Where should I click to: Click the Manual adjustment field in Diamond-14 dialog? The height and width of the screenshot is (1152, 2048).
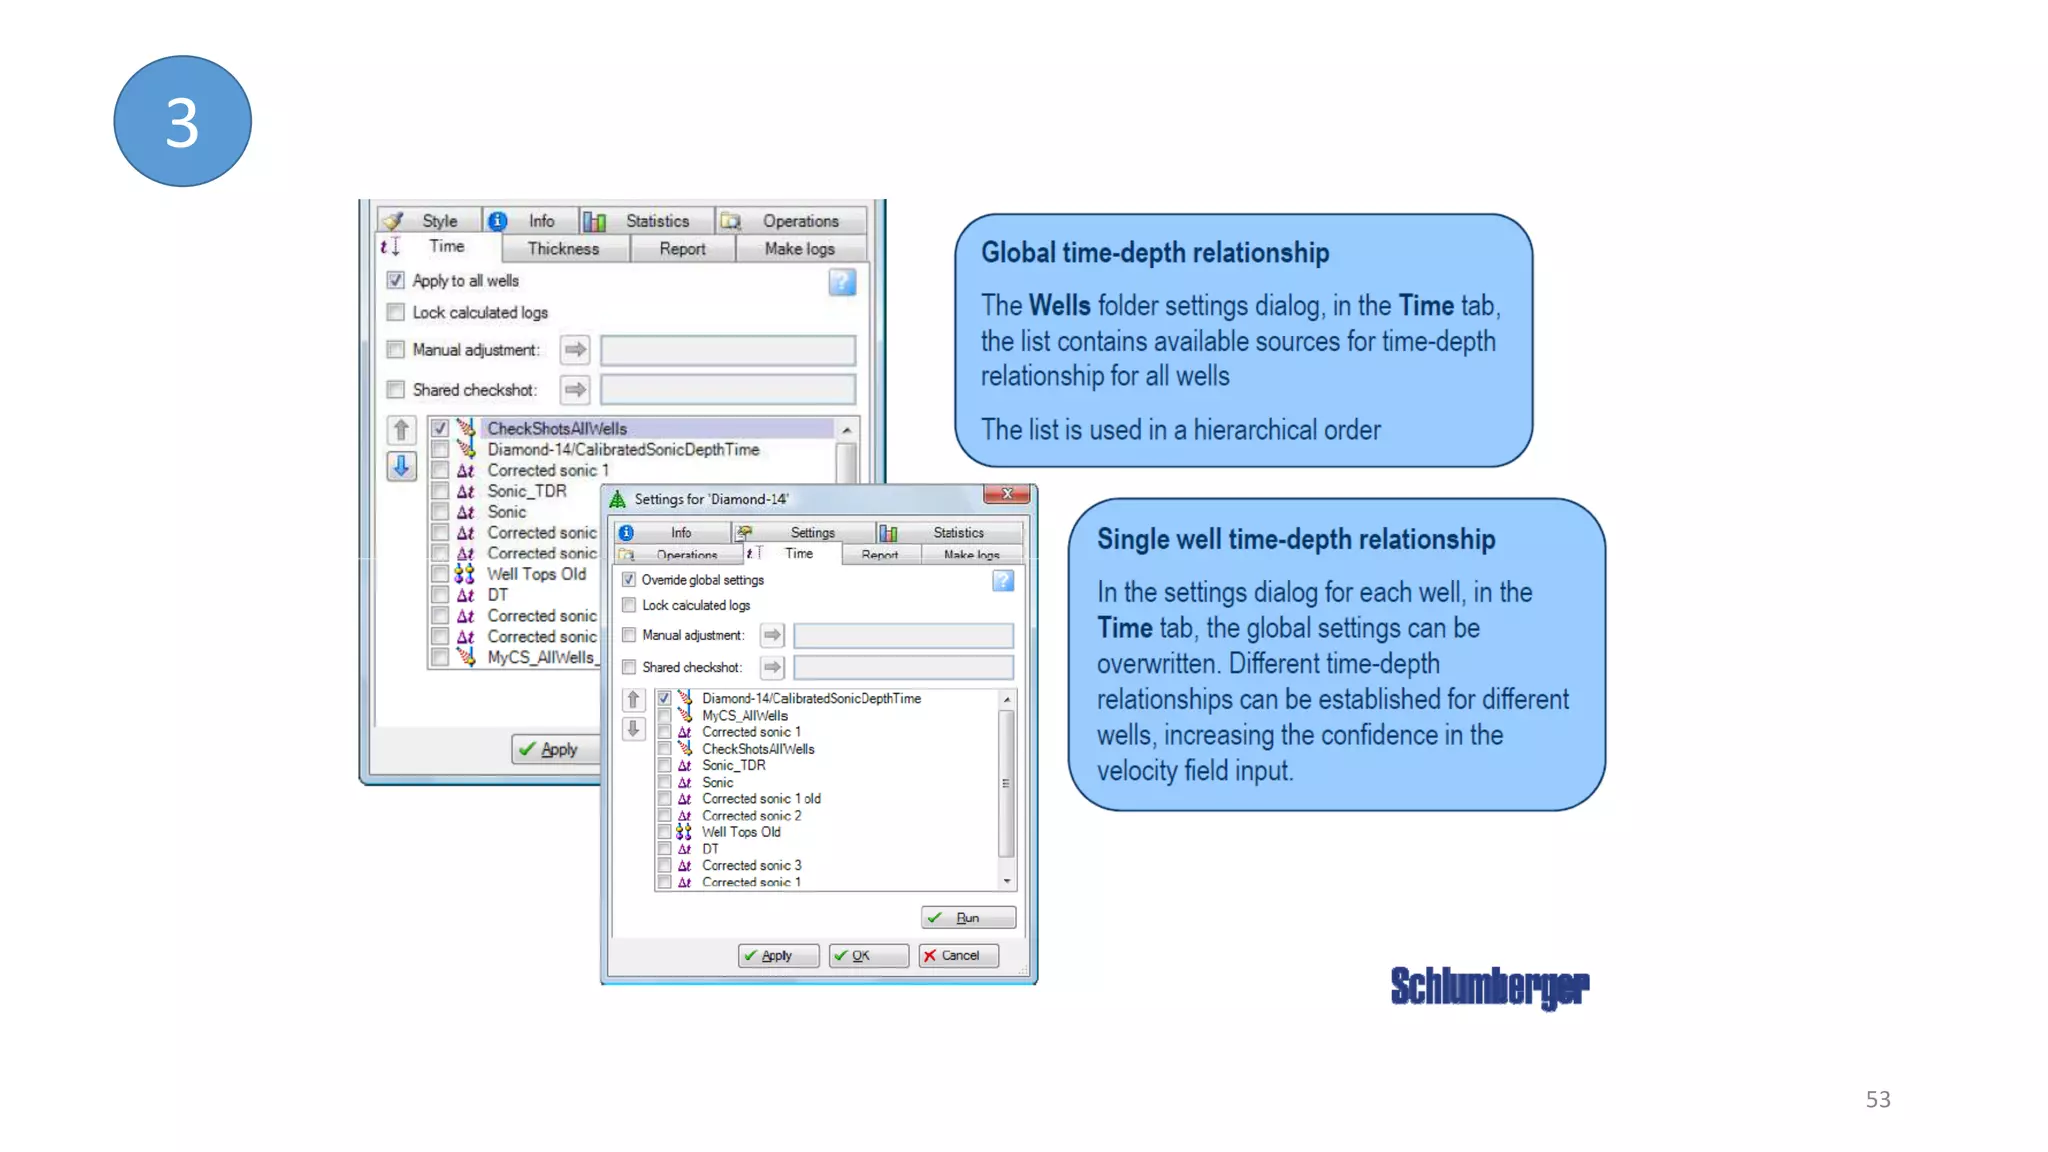point(903,636)
